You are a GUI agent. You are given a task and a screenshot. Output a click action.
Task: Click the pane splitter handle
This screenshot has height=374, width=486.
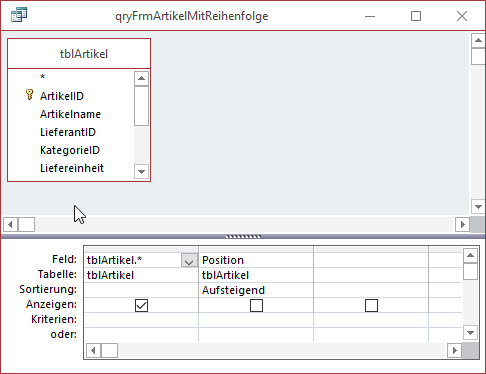click(243, 236)
